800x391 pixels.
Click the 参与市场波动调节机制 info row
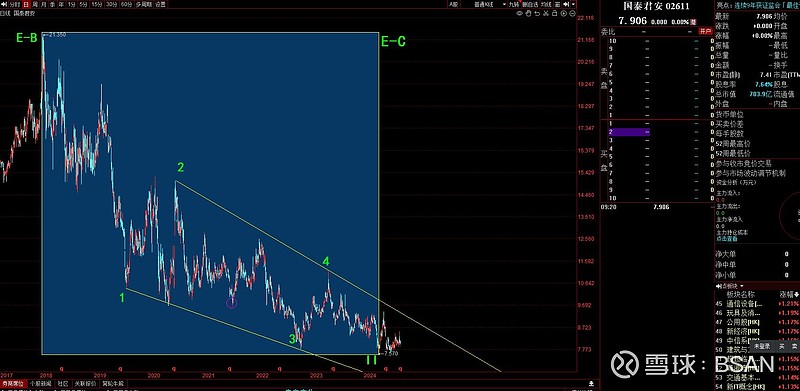click(x=751, y=173)
